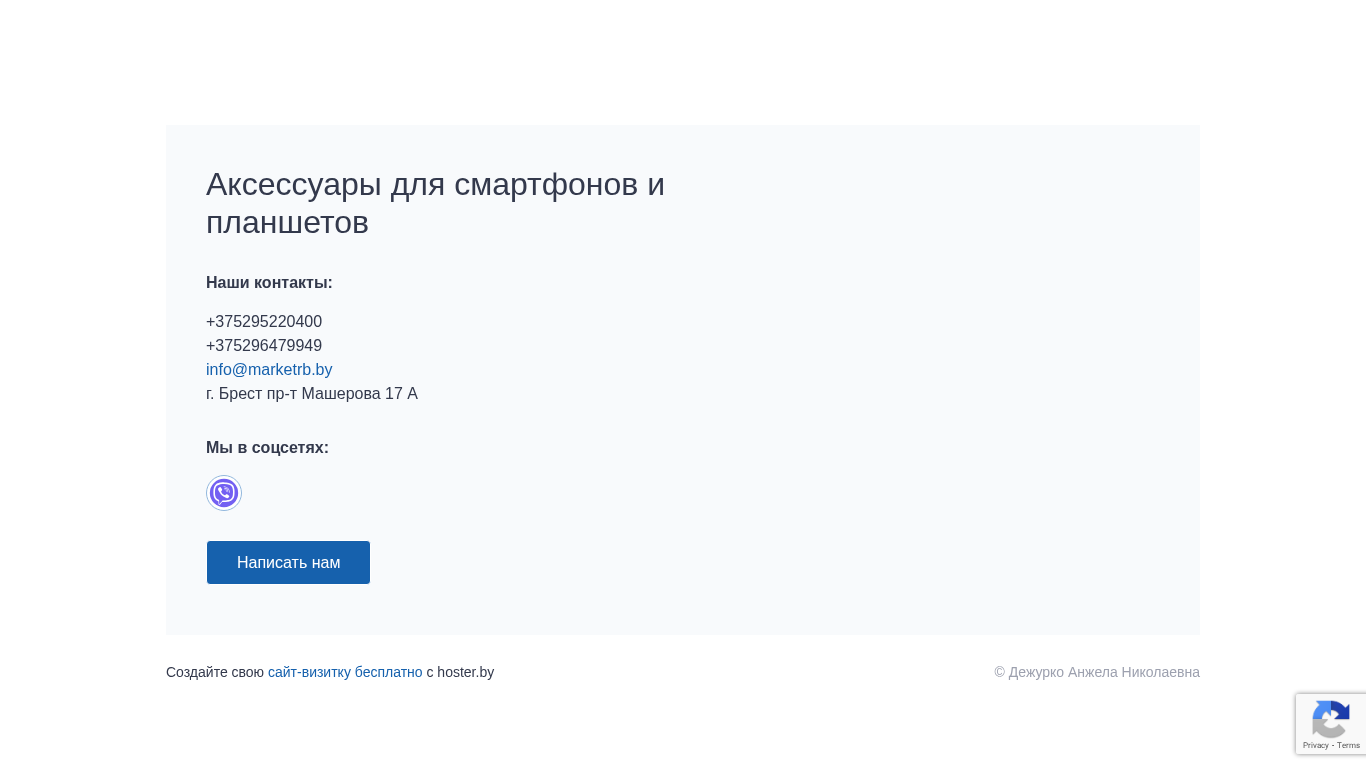Follow the "сайт-визитку бесплатно" link
The height and width of the screenshot is (768, 1366).
(345, 672)
